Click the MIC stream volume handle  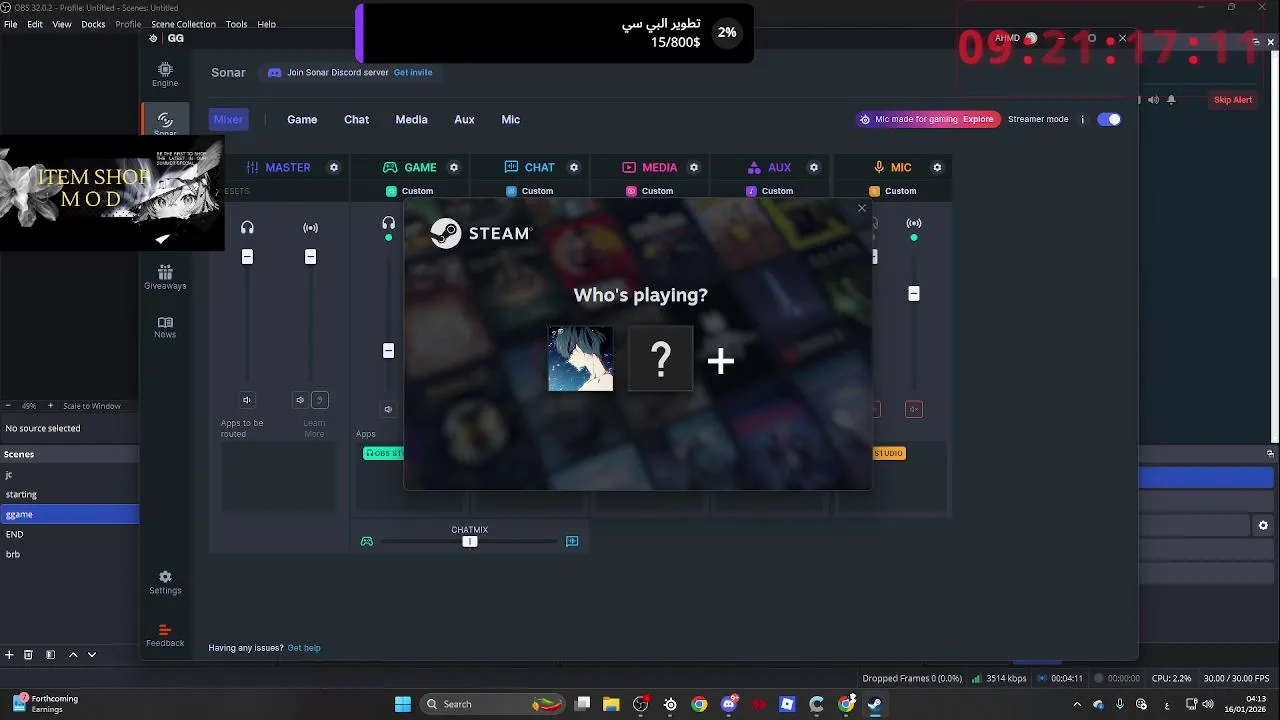pos(913,293)
